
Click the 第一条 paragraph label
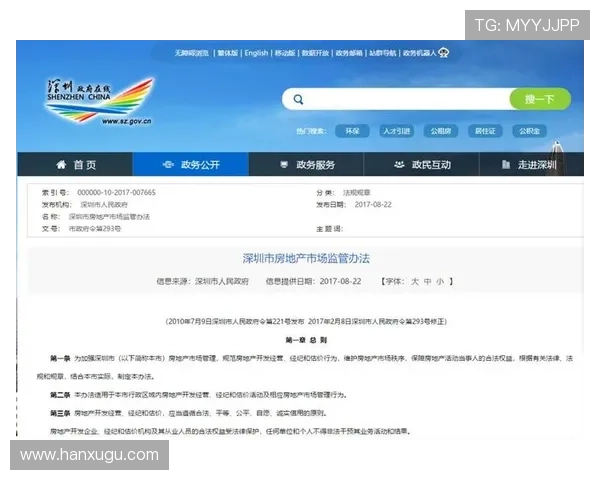point(60,358)
